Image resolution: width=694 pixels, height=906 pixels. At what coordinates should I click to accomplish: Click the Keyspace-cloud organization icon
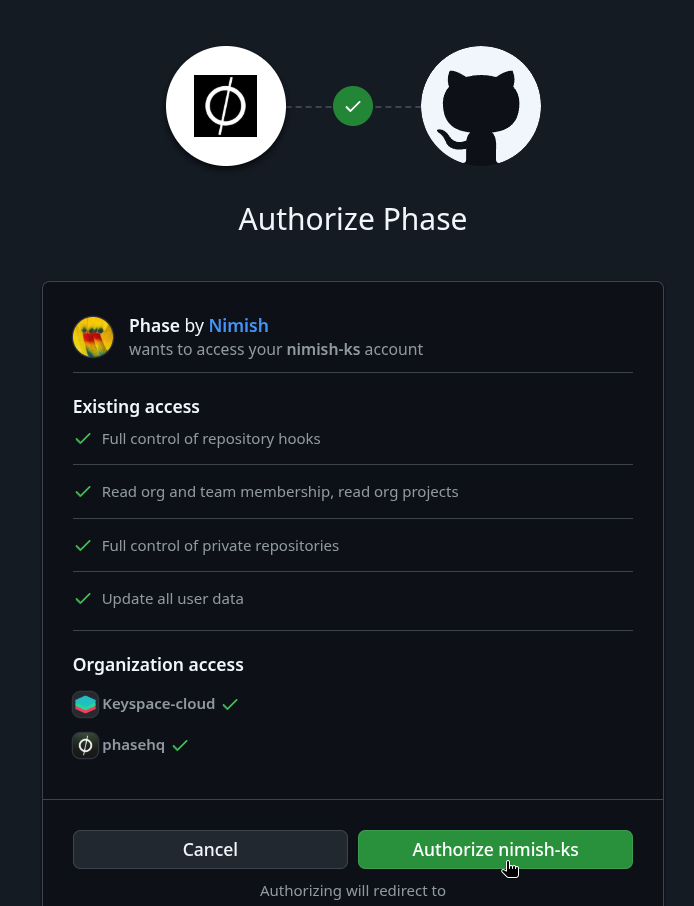86,704
